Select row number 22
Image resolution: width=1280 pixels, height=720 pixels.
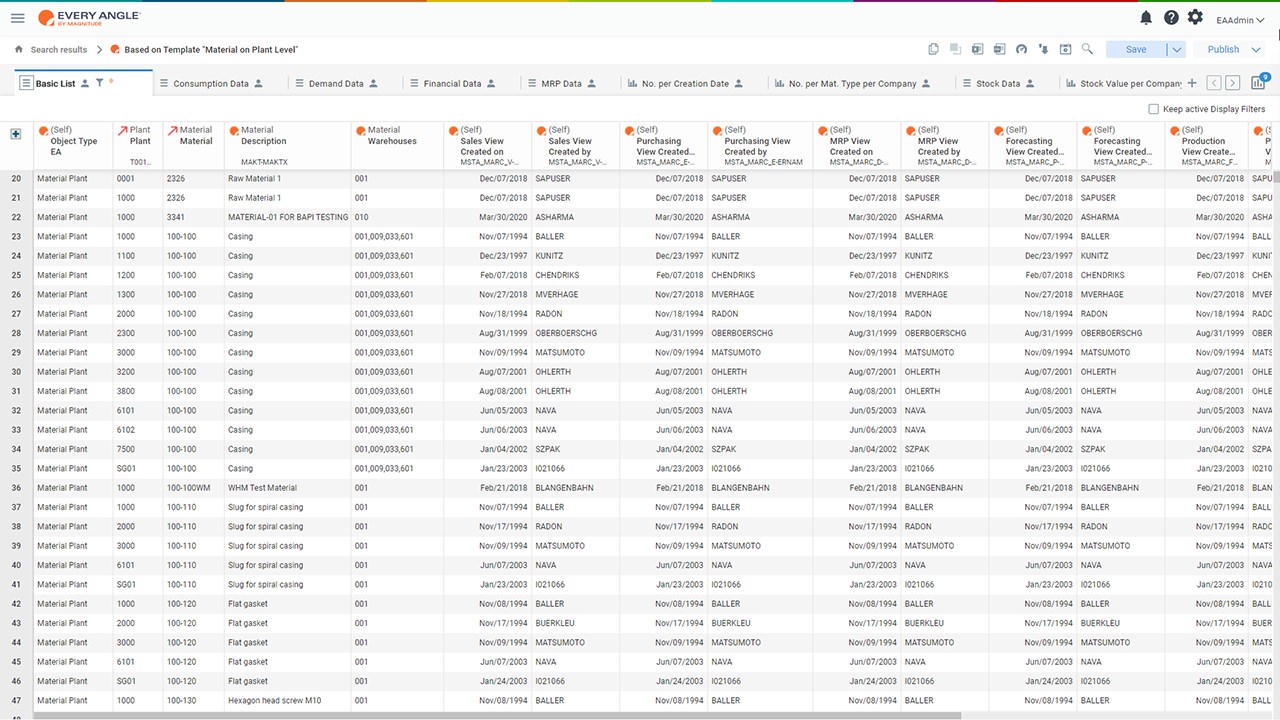point(16,217)
